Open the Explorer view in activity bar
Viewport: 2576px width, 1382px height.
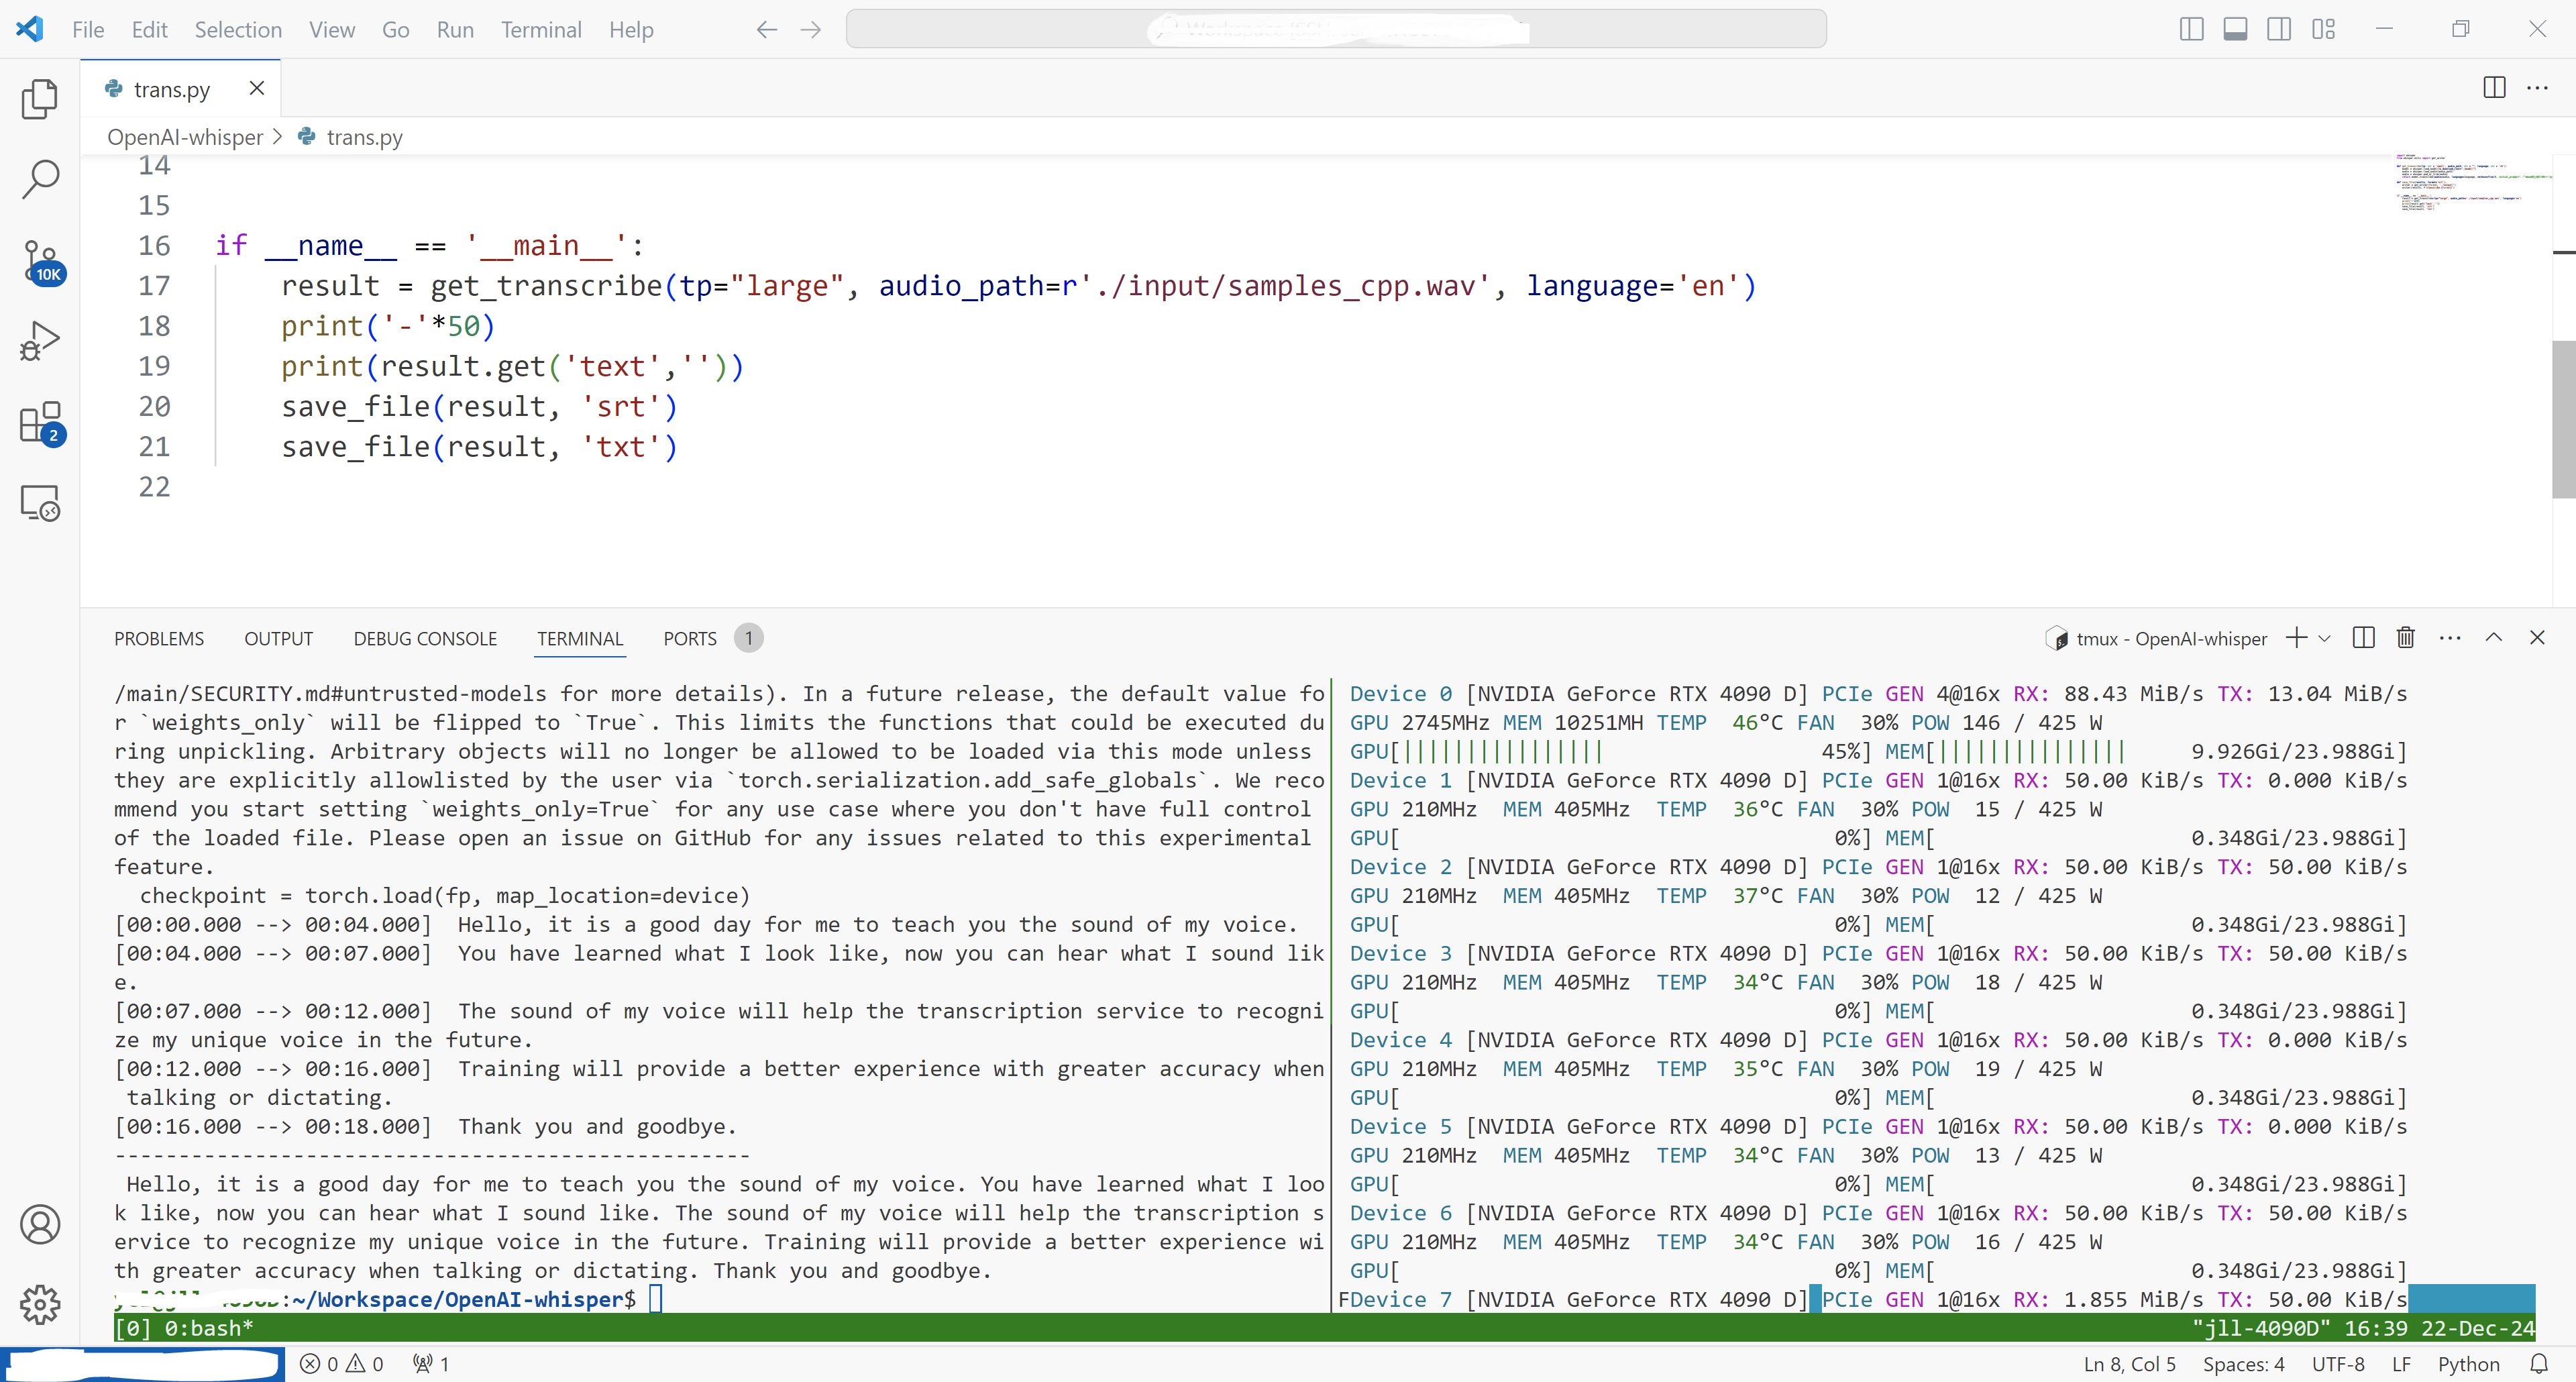pos(40,99)
